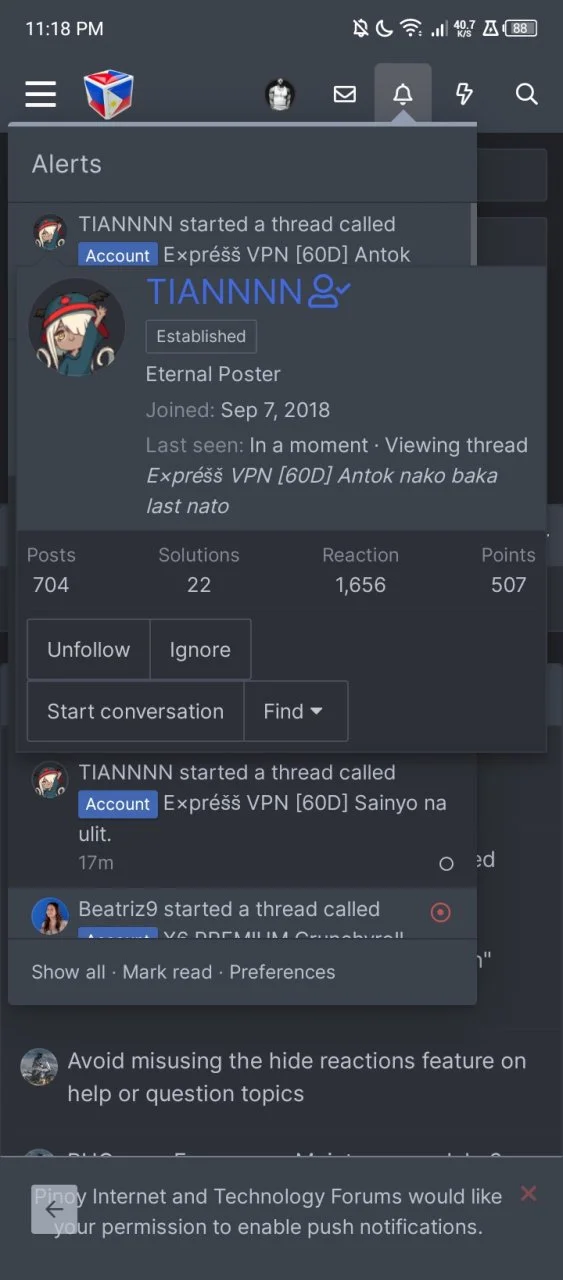The image size is (563, 1280).
Task: Dismiss push notification prompt with red X
Action: 529,1193
